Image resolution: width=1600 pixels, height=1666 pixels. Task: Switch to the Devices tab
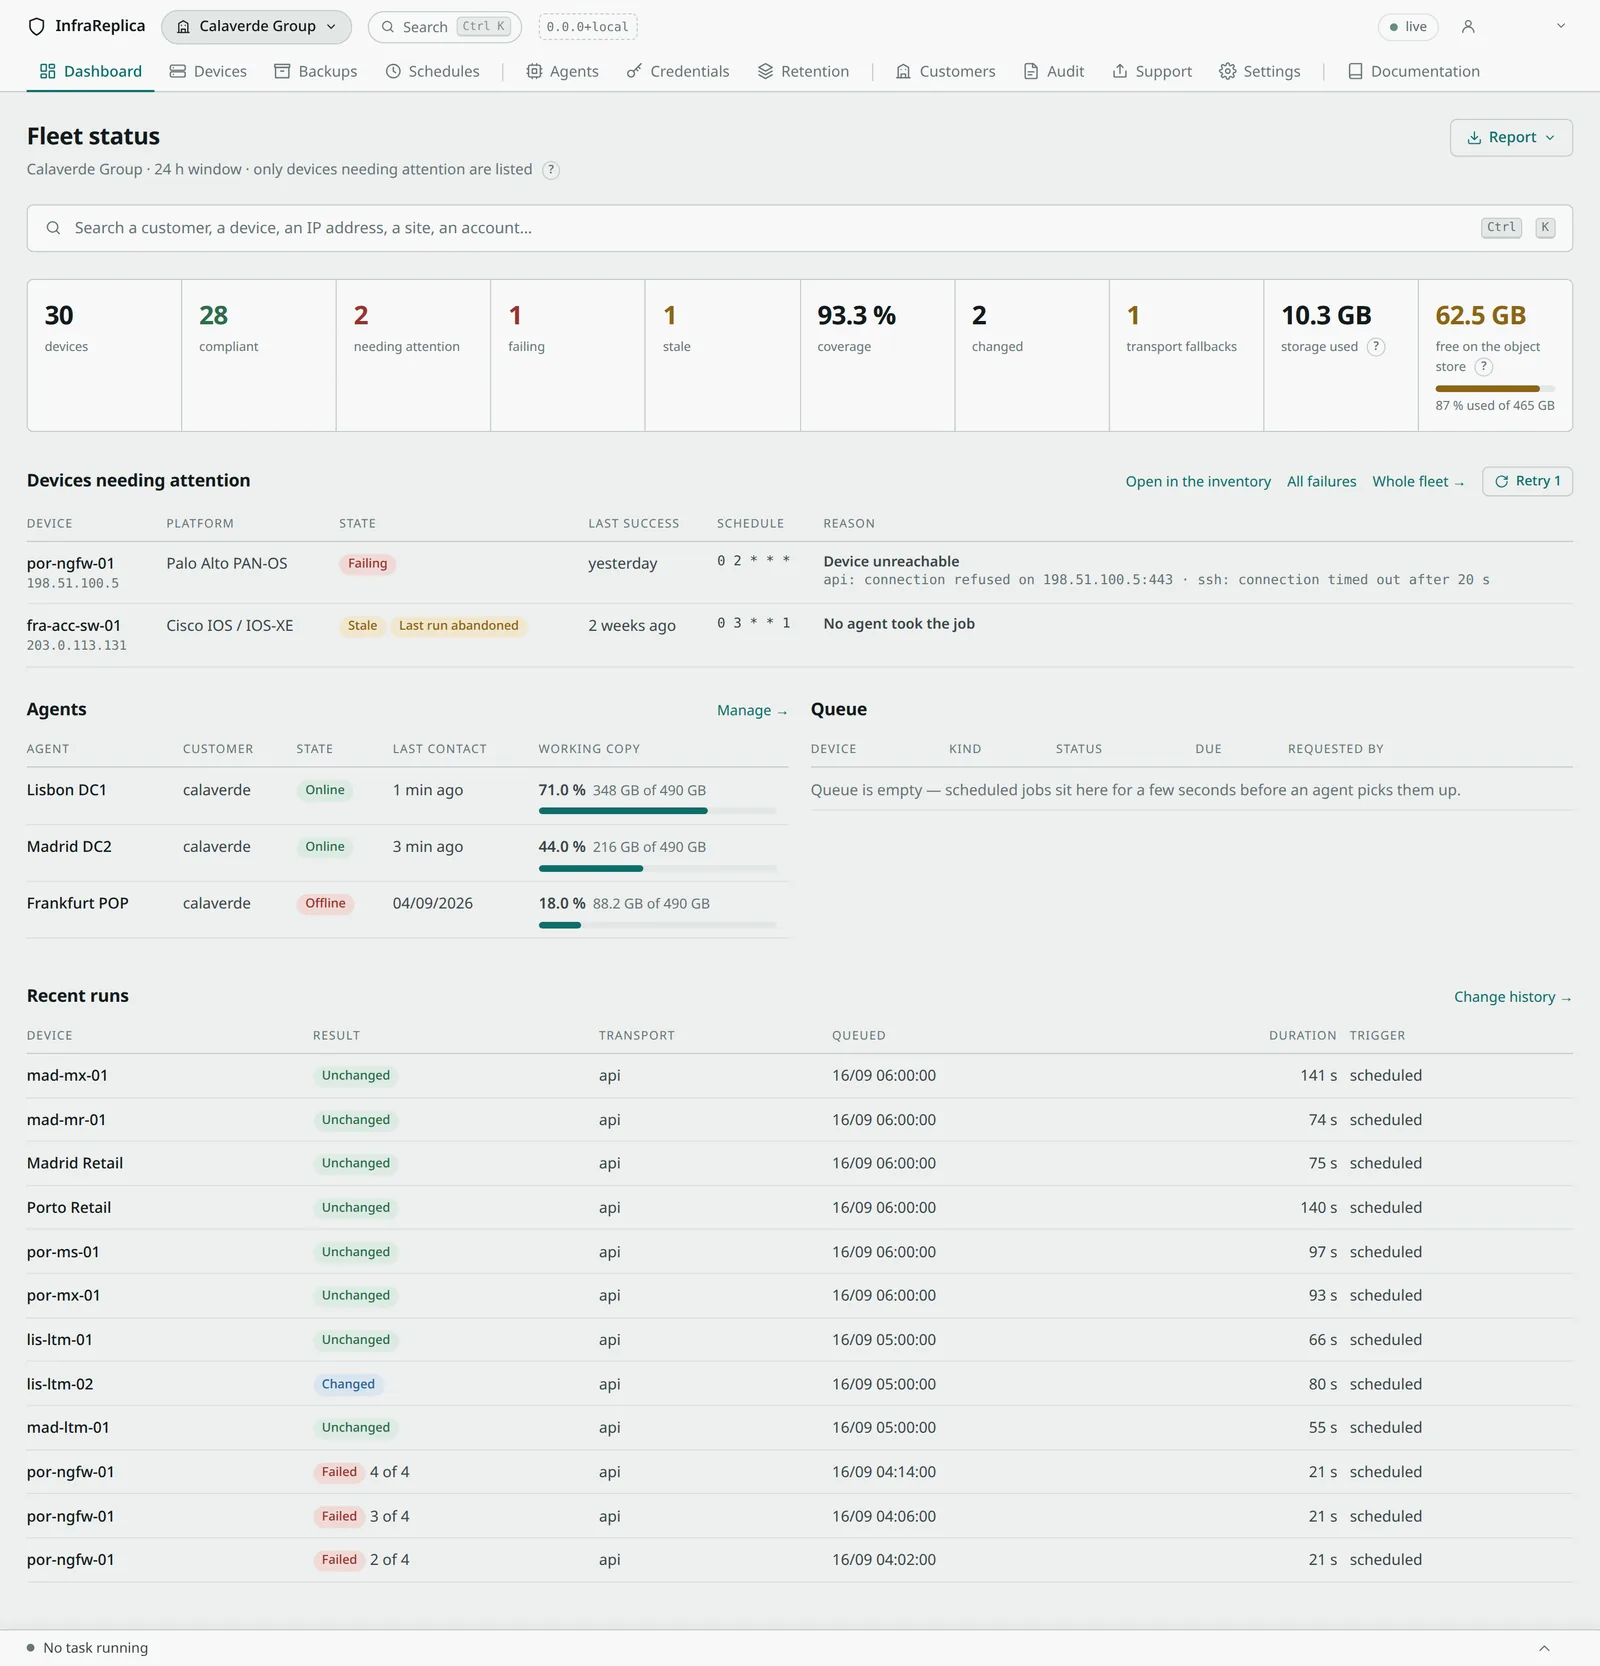click(x=208, y=71)
